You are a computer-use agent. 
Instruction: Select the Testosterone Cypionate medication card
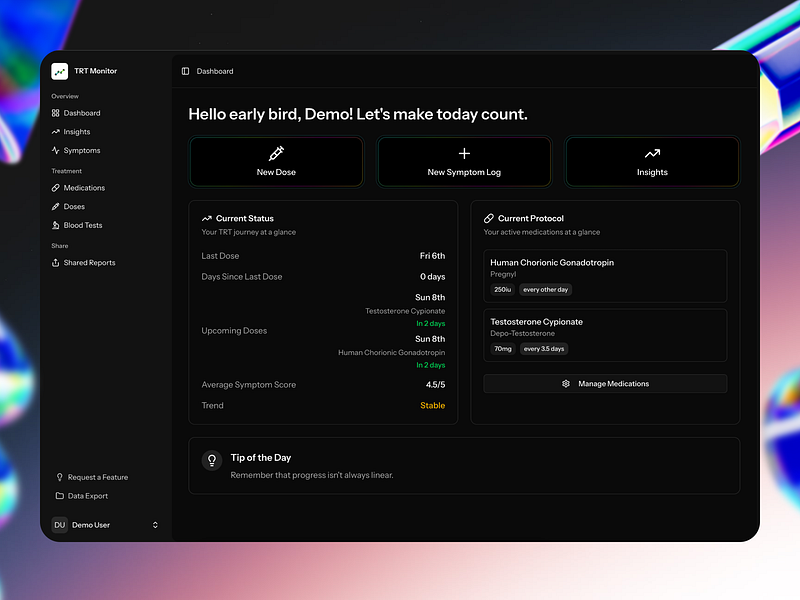[x=605, y=335]
